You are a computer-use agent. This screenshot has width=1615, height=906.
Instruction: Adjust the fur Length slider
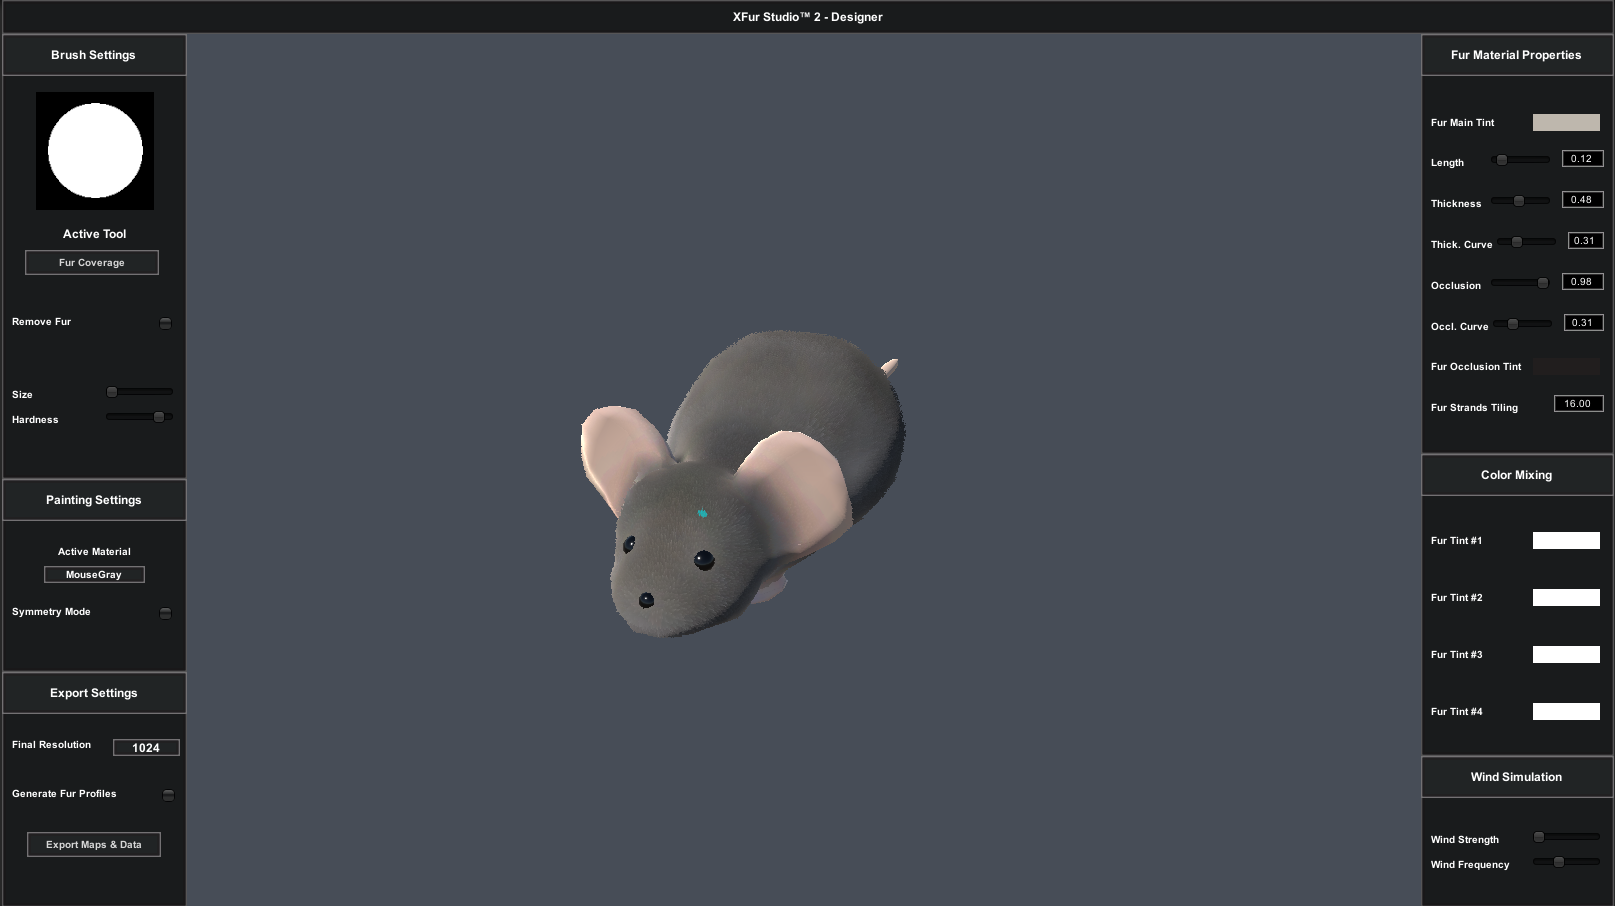[x=1520, y=160]
